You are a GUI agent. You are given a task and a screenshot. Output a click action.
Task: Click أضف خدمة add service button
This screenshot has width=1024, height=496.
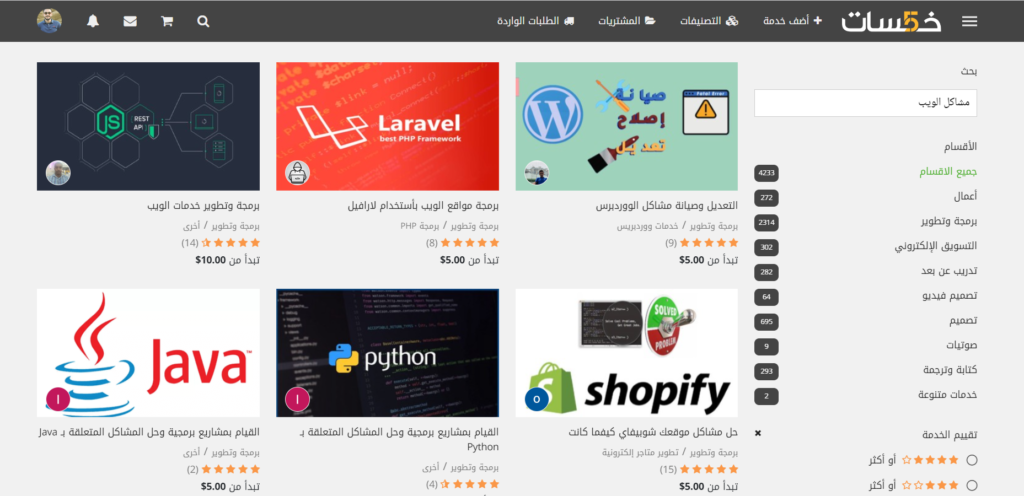(x=792, y=21)
